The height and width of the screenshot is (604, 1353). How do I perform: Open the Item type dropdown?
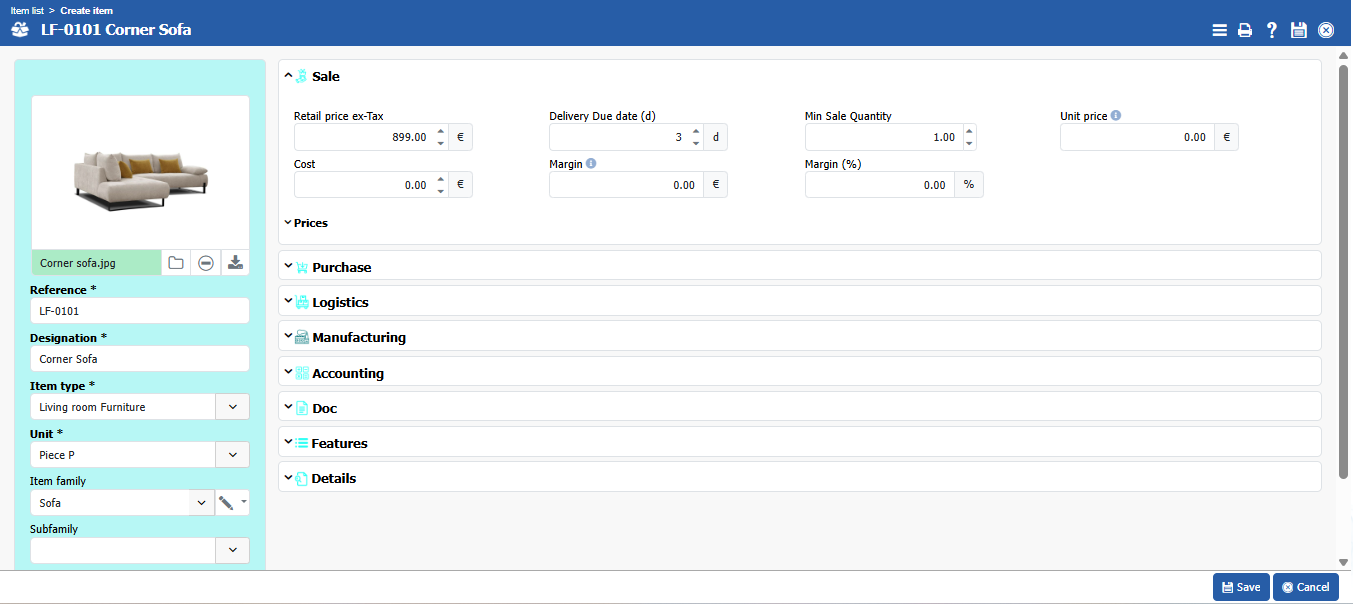pos(232,407)
